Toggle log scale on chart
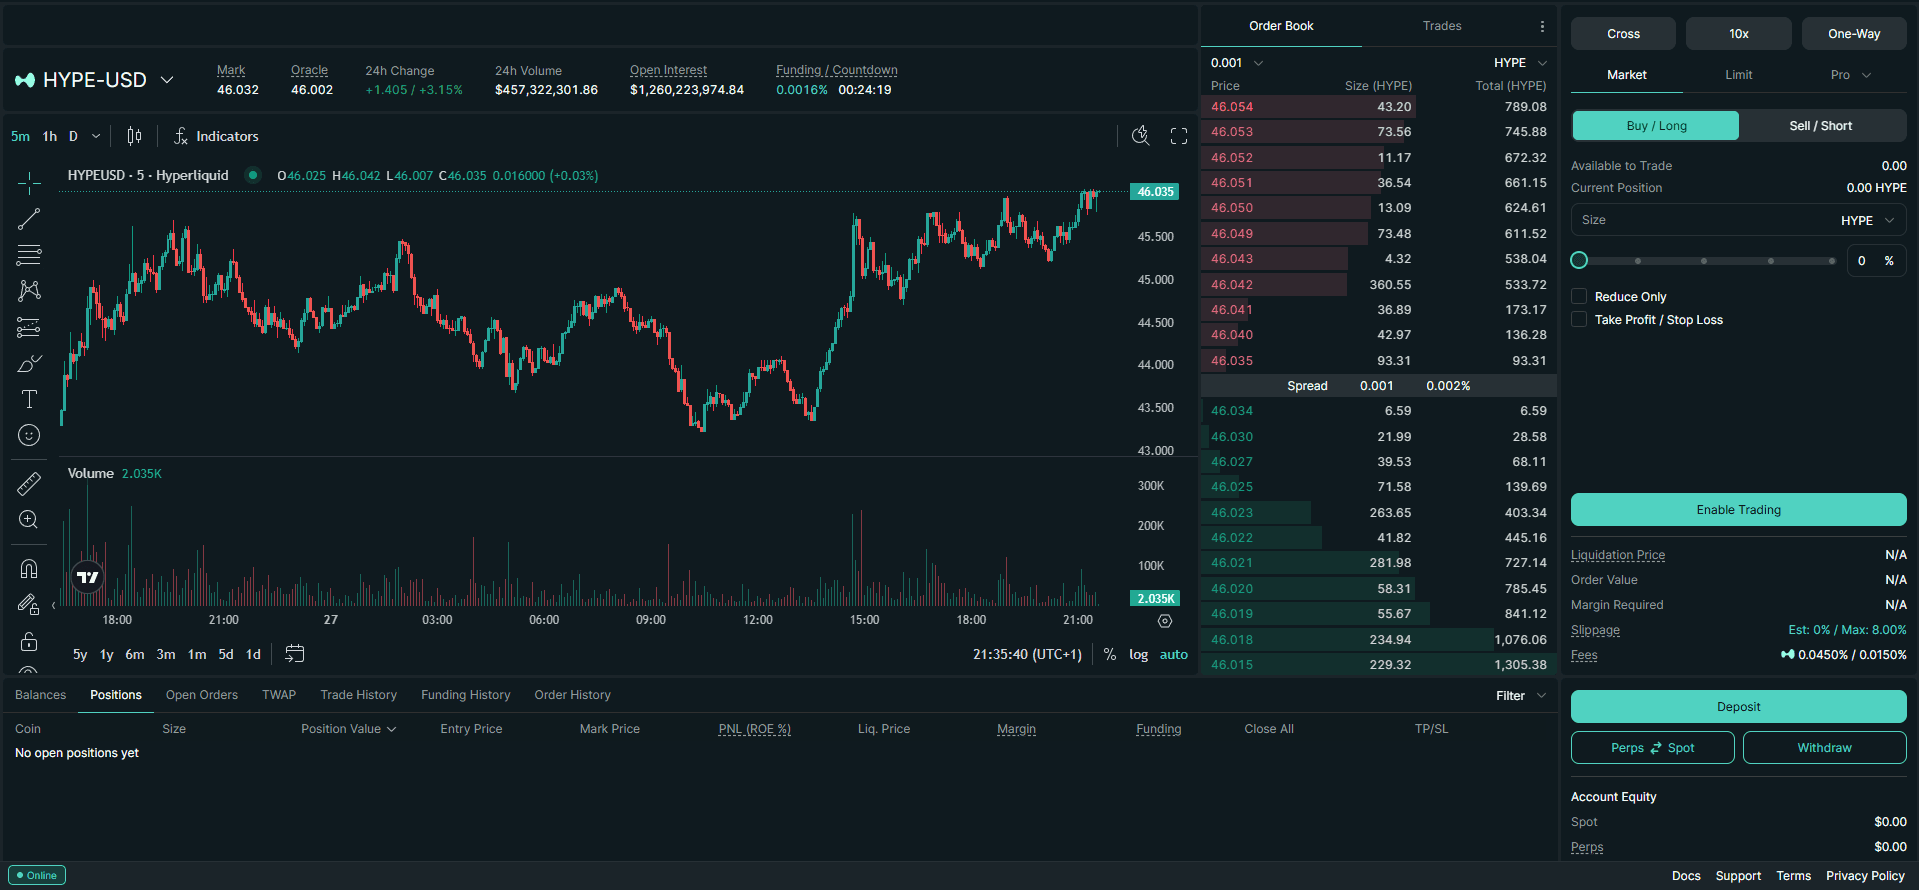The height and width of the screenshot is (890, 1919). (1139, 654)
